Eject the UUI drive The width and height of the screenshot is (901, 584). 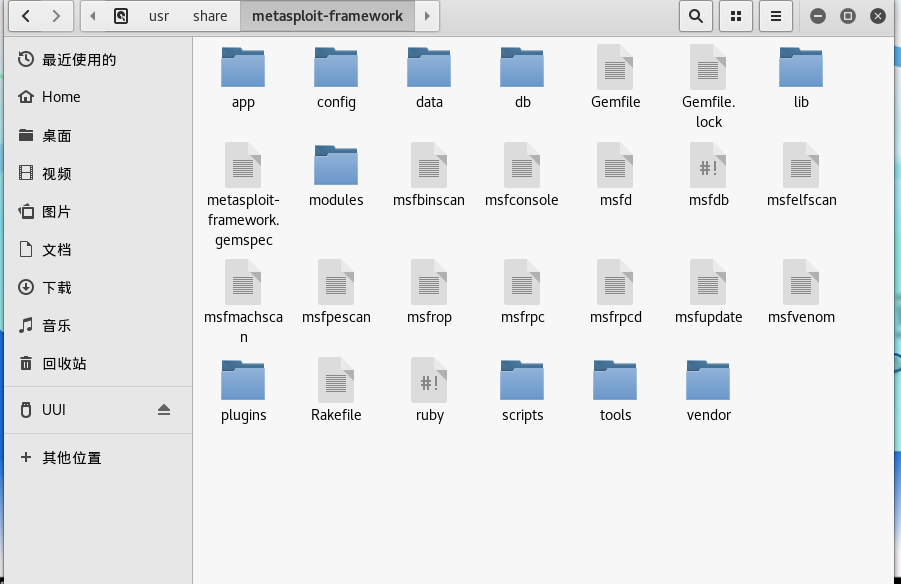point(164,410)
